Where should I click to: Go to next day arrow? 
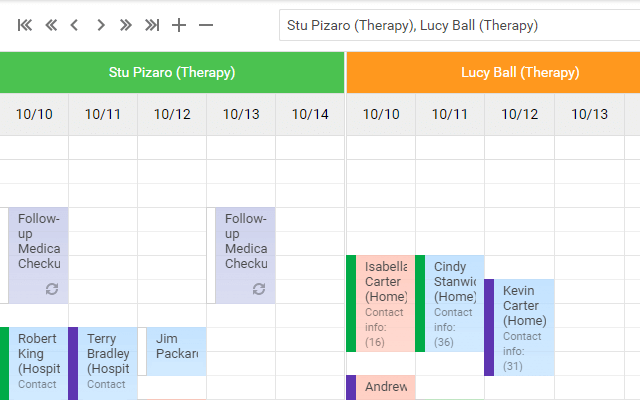pos(101,25)
